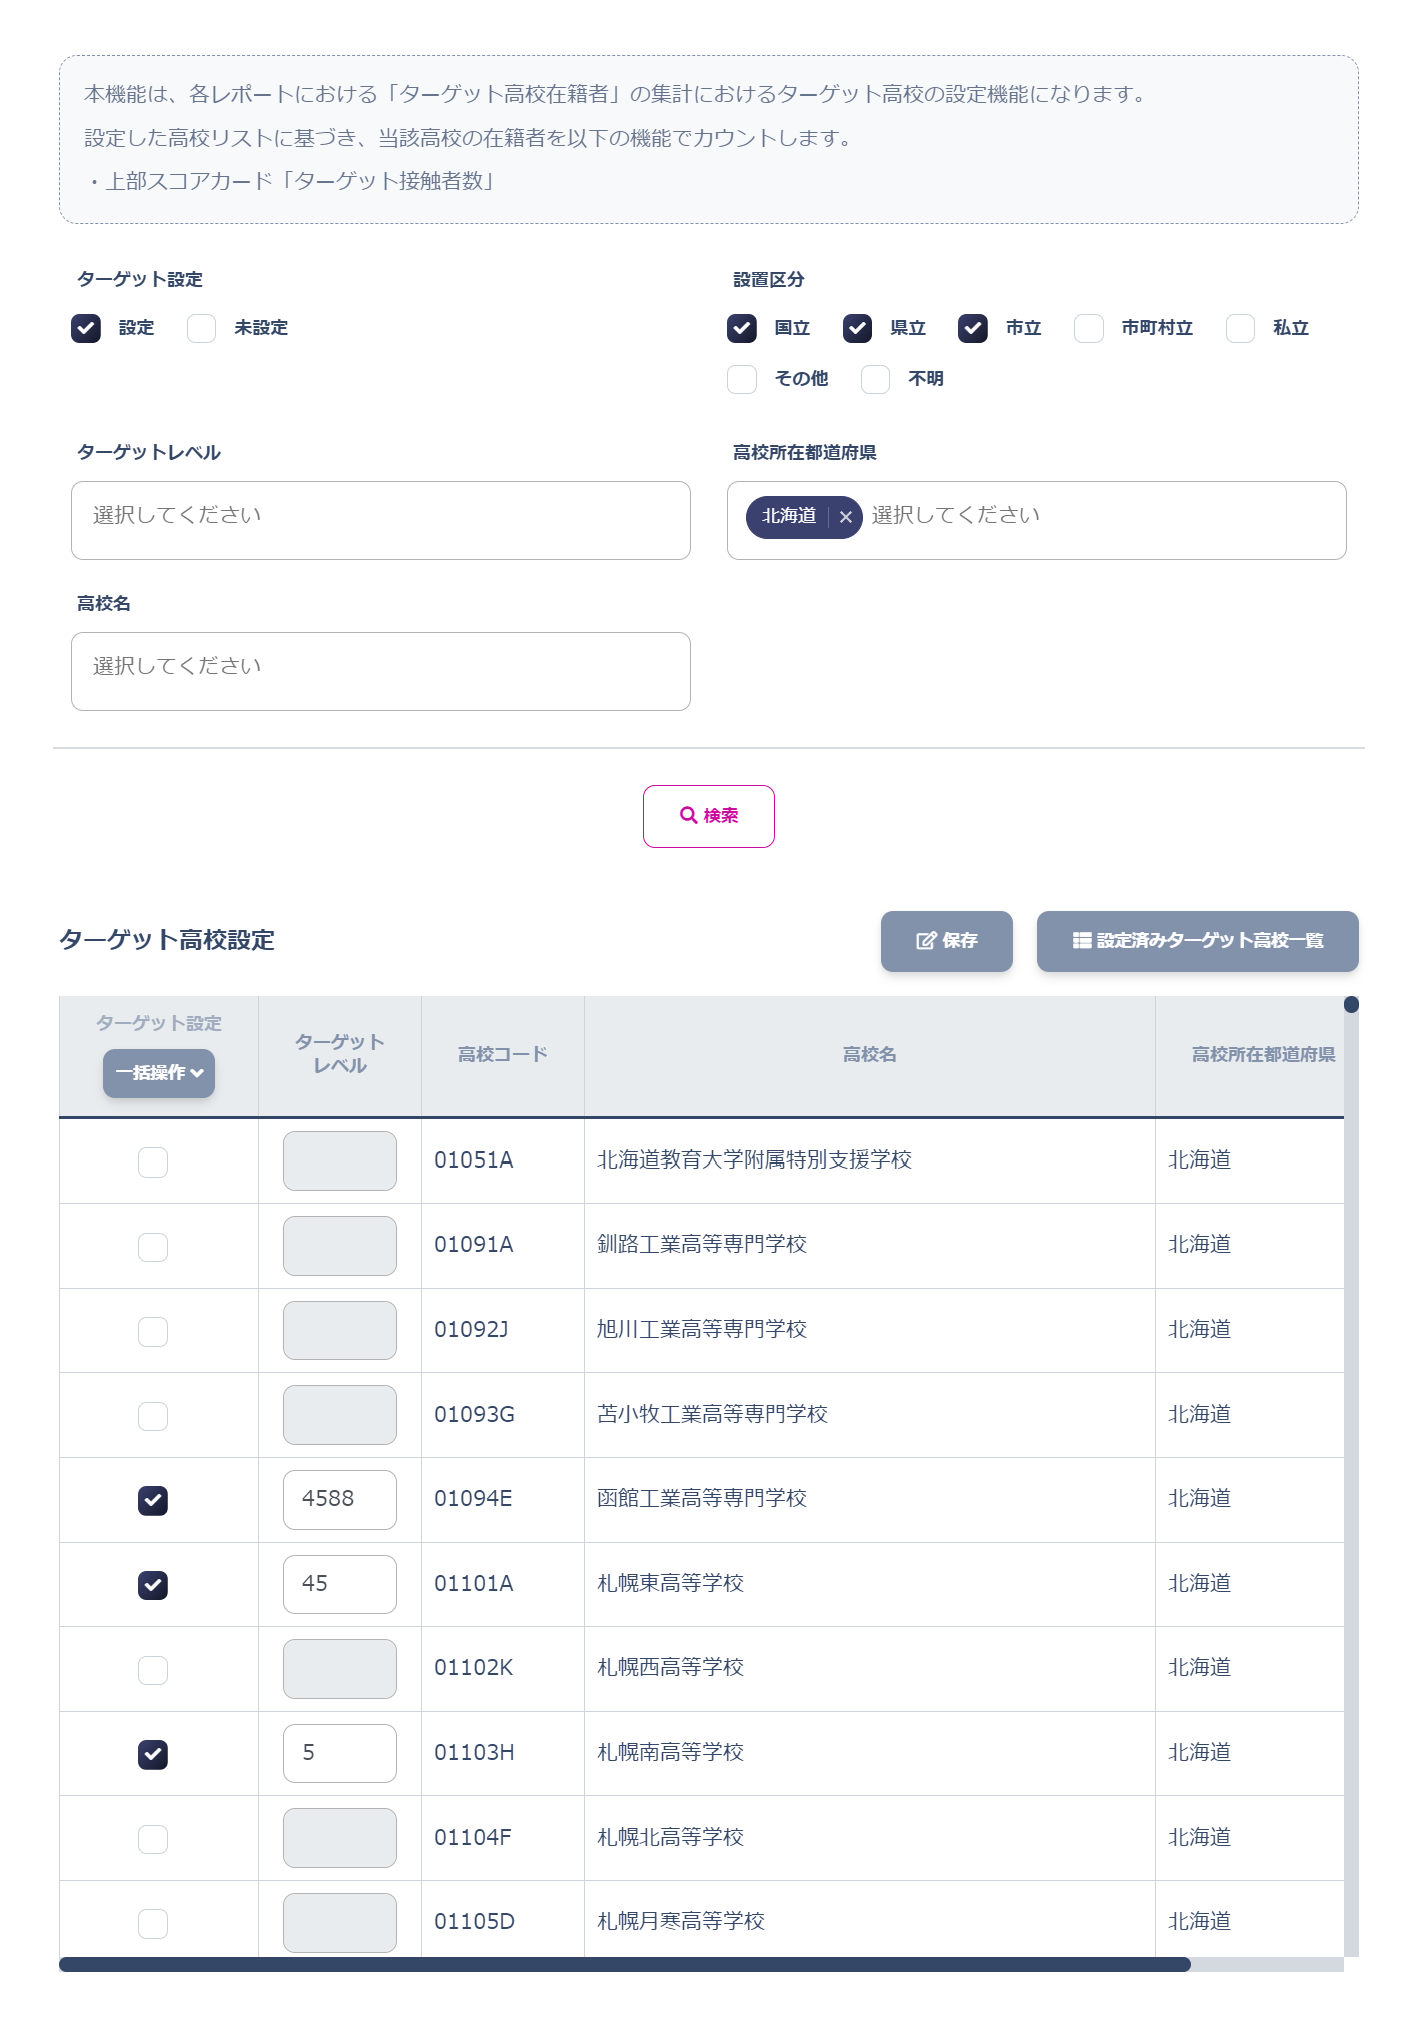Screen dimensions: 1419x2023
Task: Click the 高校コード column header
Action: coord(503,1054)
